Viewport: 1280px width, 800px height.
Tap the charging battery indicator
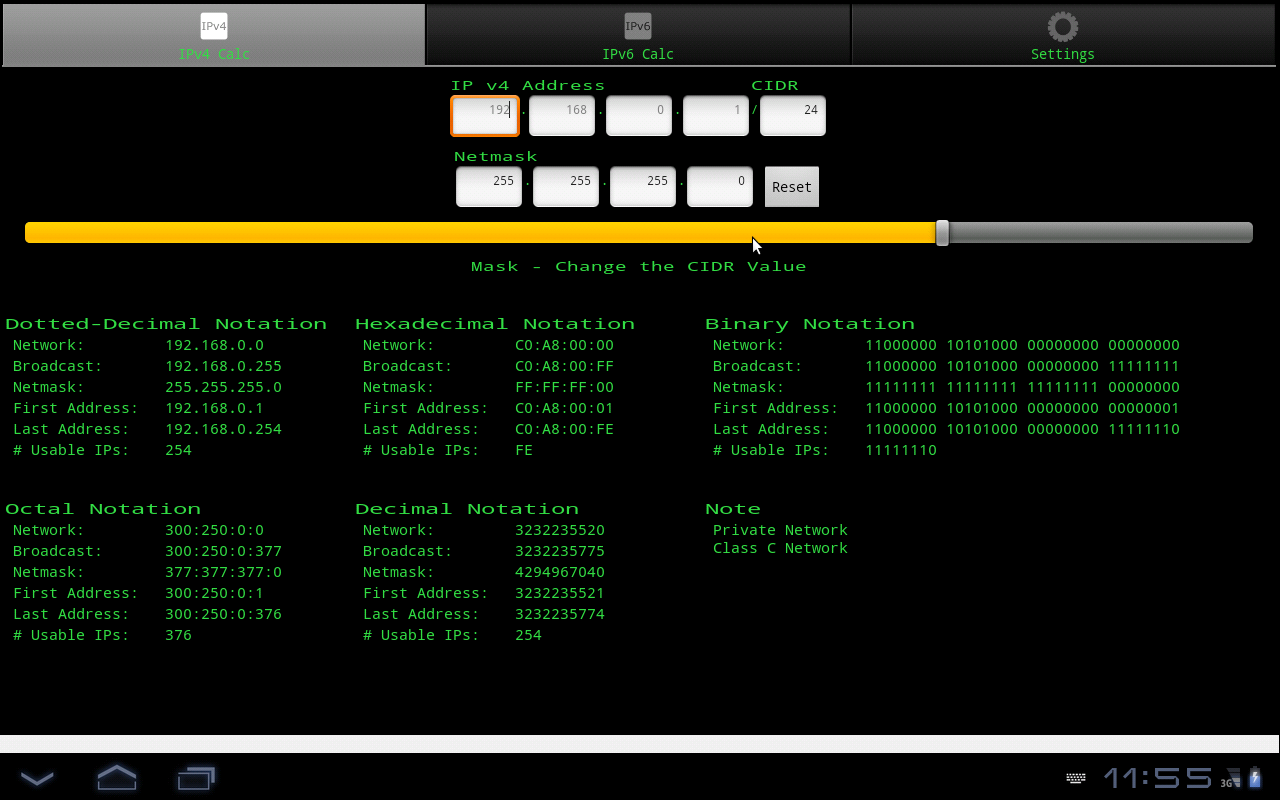tap(1254, 777)
